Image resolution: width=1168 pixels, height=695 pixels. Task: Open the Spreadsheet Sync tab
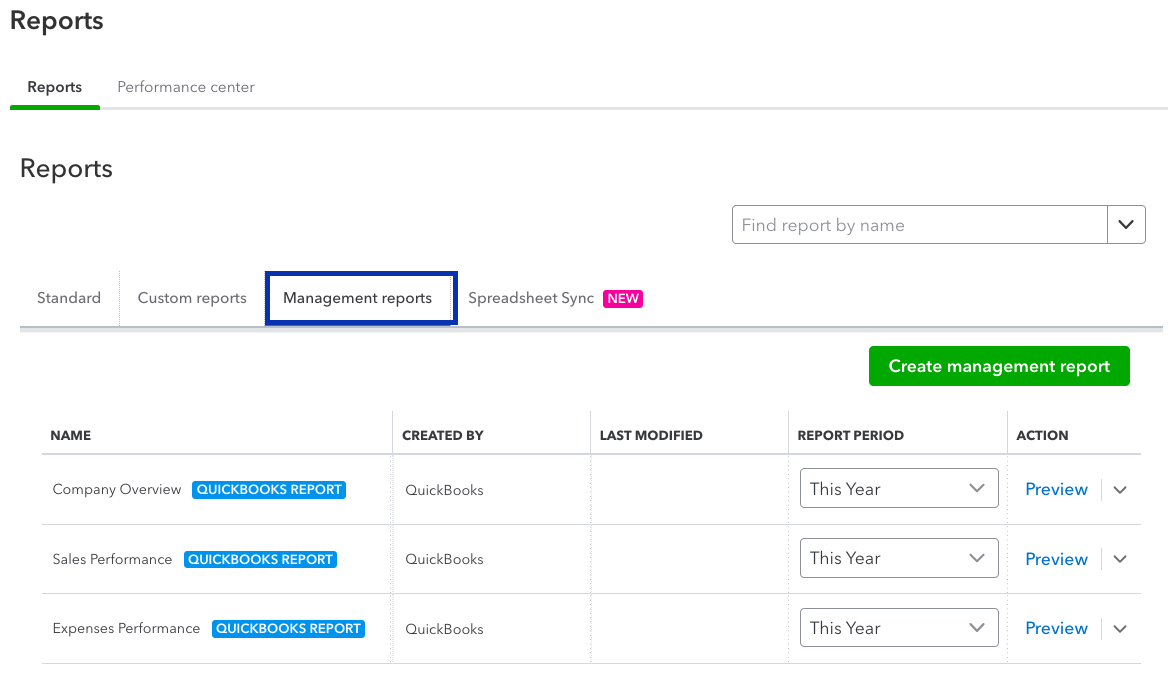click(x=531, y=298)
